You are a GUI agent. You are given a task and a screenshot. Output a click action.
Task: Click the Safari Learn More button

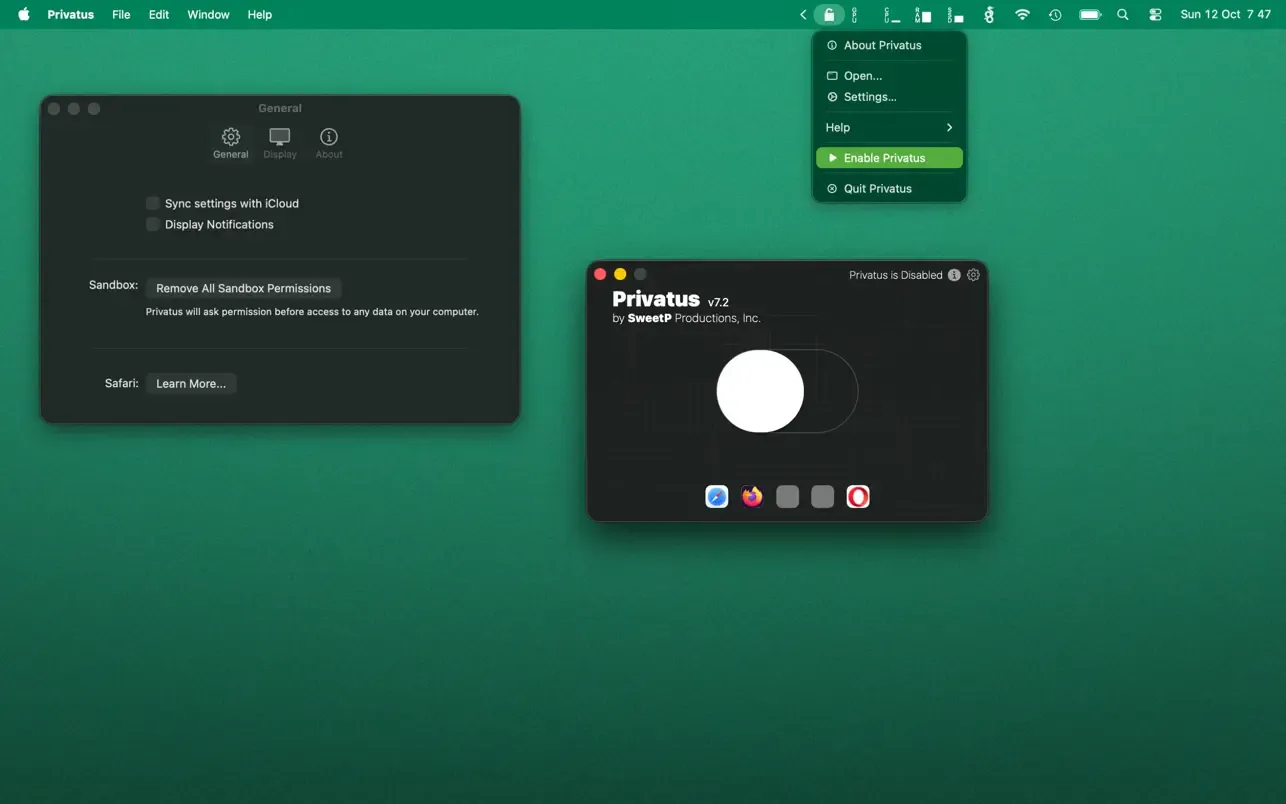click(x=191, y=384)
